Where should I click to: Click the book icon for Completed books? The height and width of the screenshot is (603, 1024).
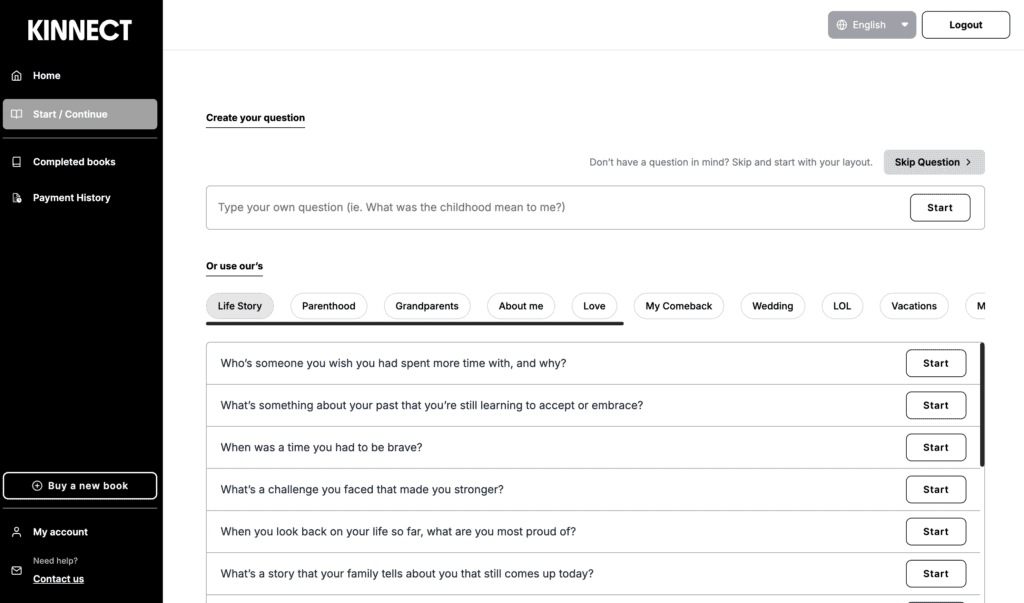16,161
